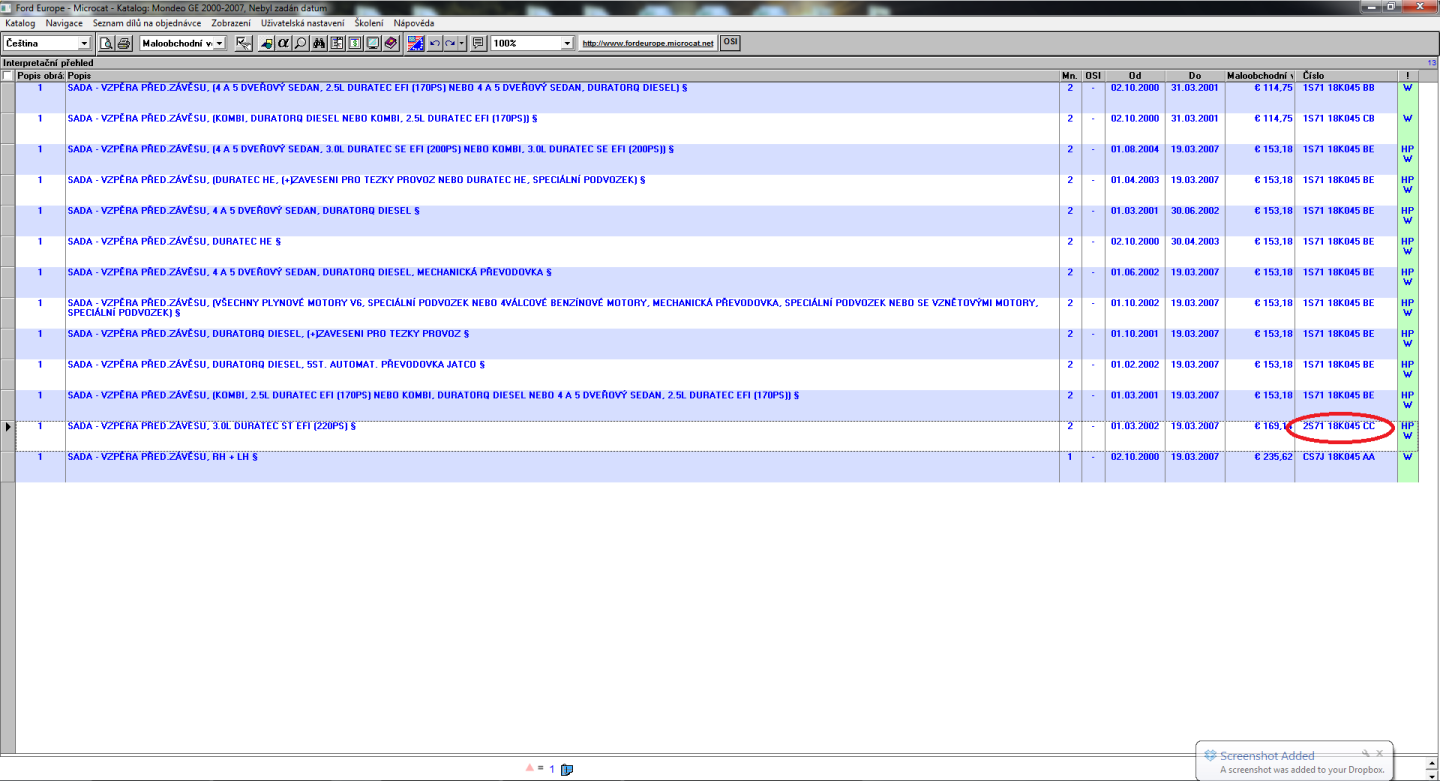The image size is (1440, 781).
Task: Dismiss the Dropbox Screenshot Added notification
Action: point(1379,753)
